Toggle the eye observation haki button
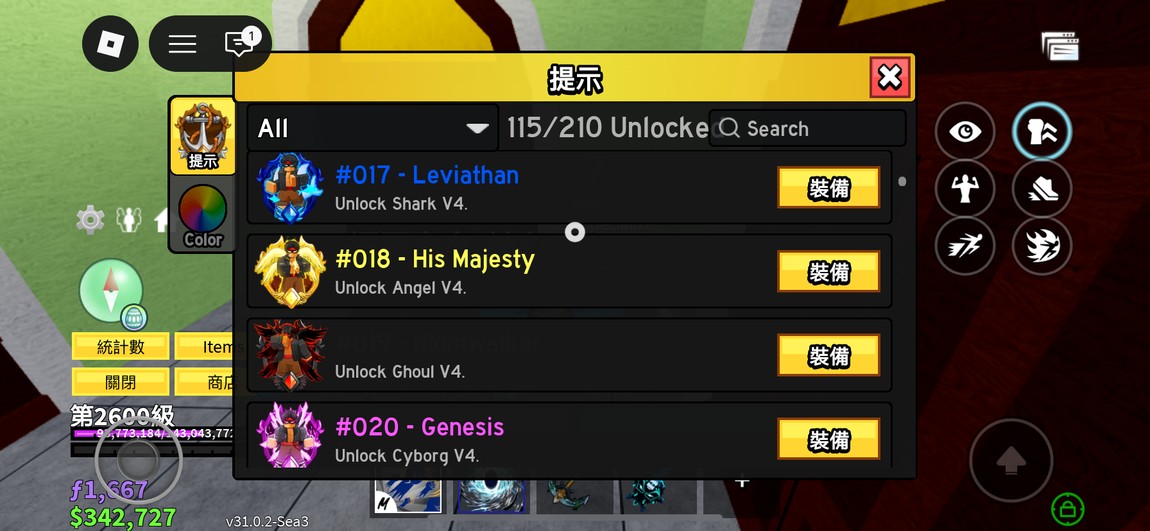1150x531 pixels. tap(964, 131)
